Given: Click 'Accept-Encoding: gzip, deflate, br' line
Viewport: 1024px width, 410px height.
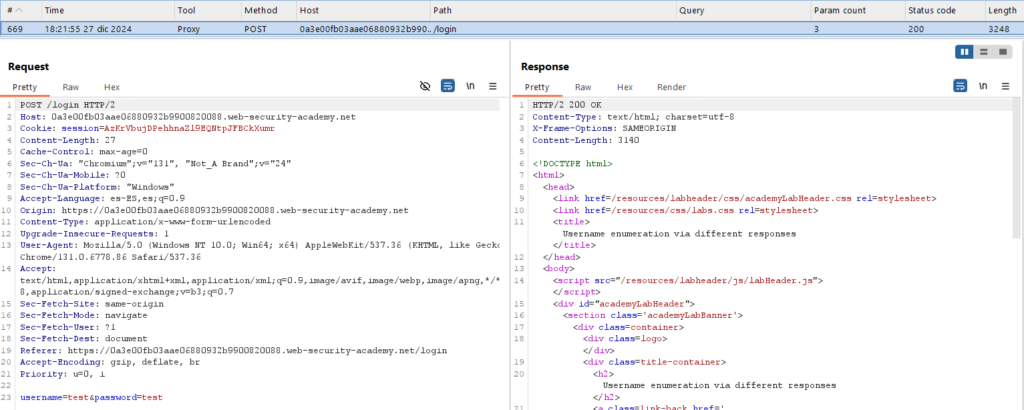Looking at the screenshot, I should (x=110, y=362).
